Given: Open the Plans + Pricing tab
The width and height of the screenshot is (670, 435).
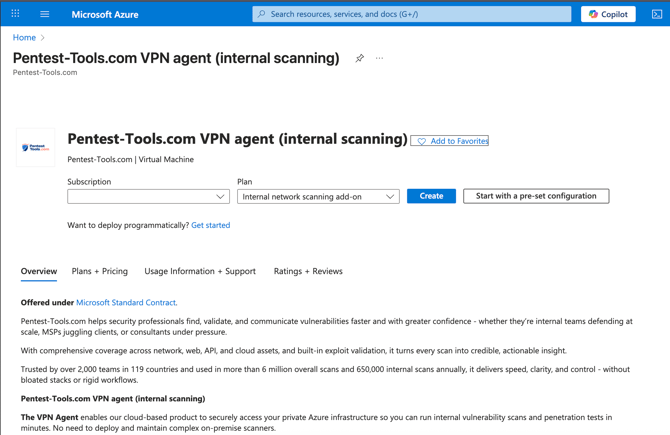Looking at the screenshot, I should [x=100, y=271].
